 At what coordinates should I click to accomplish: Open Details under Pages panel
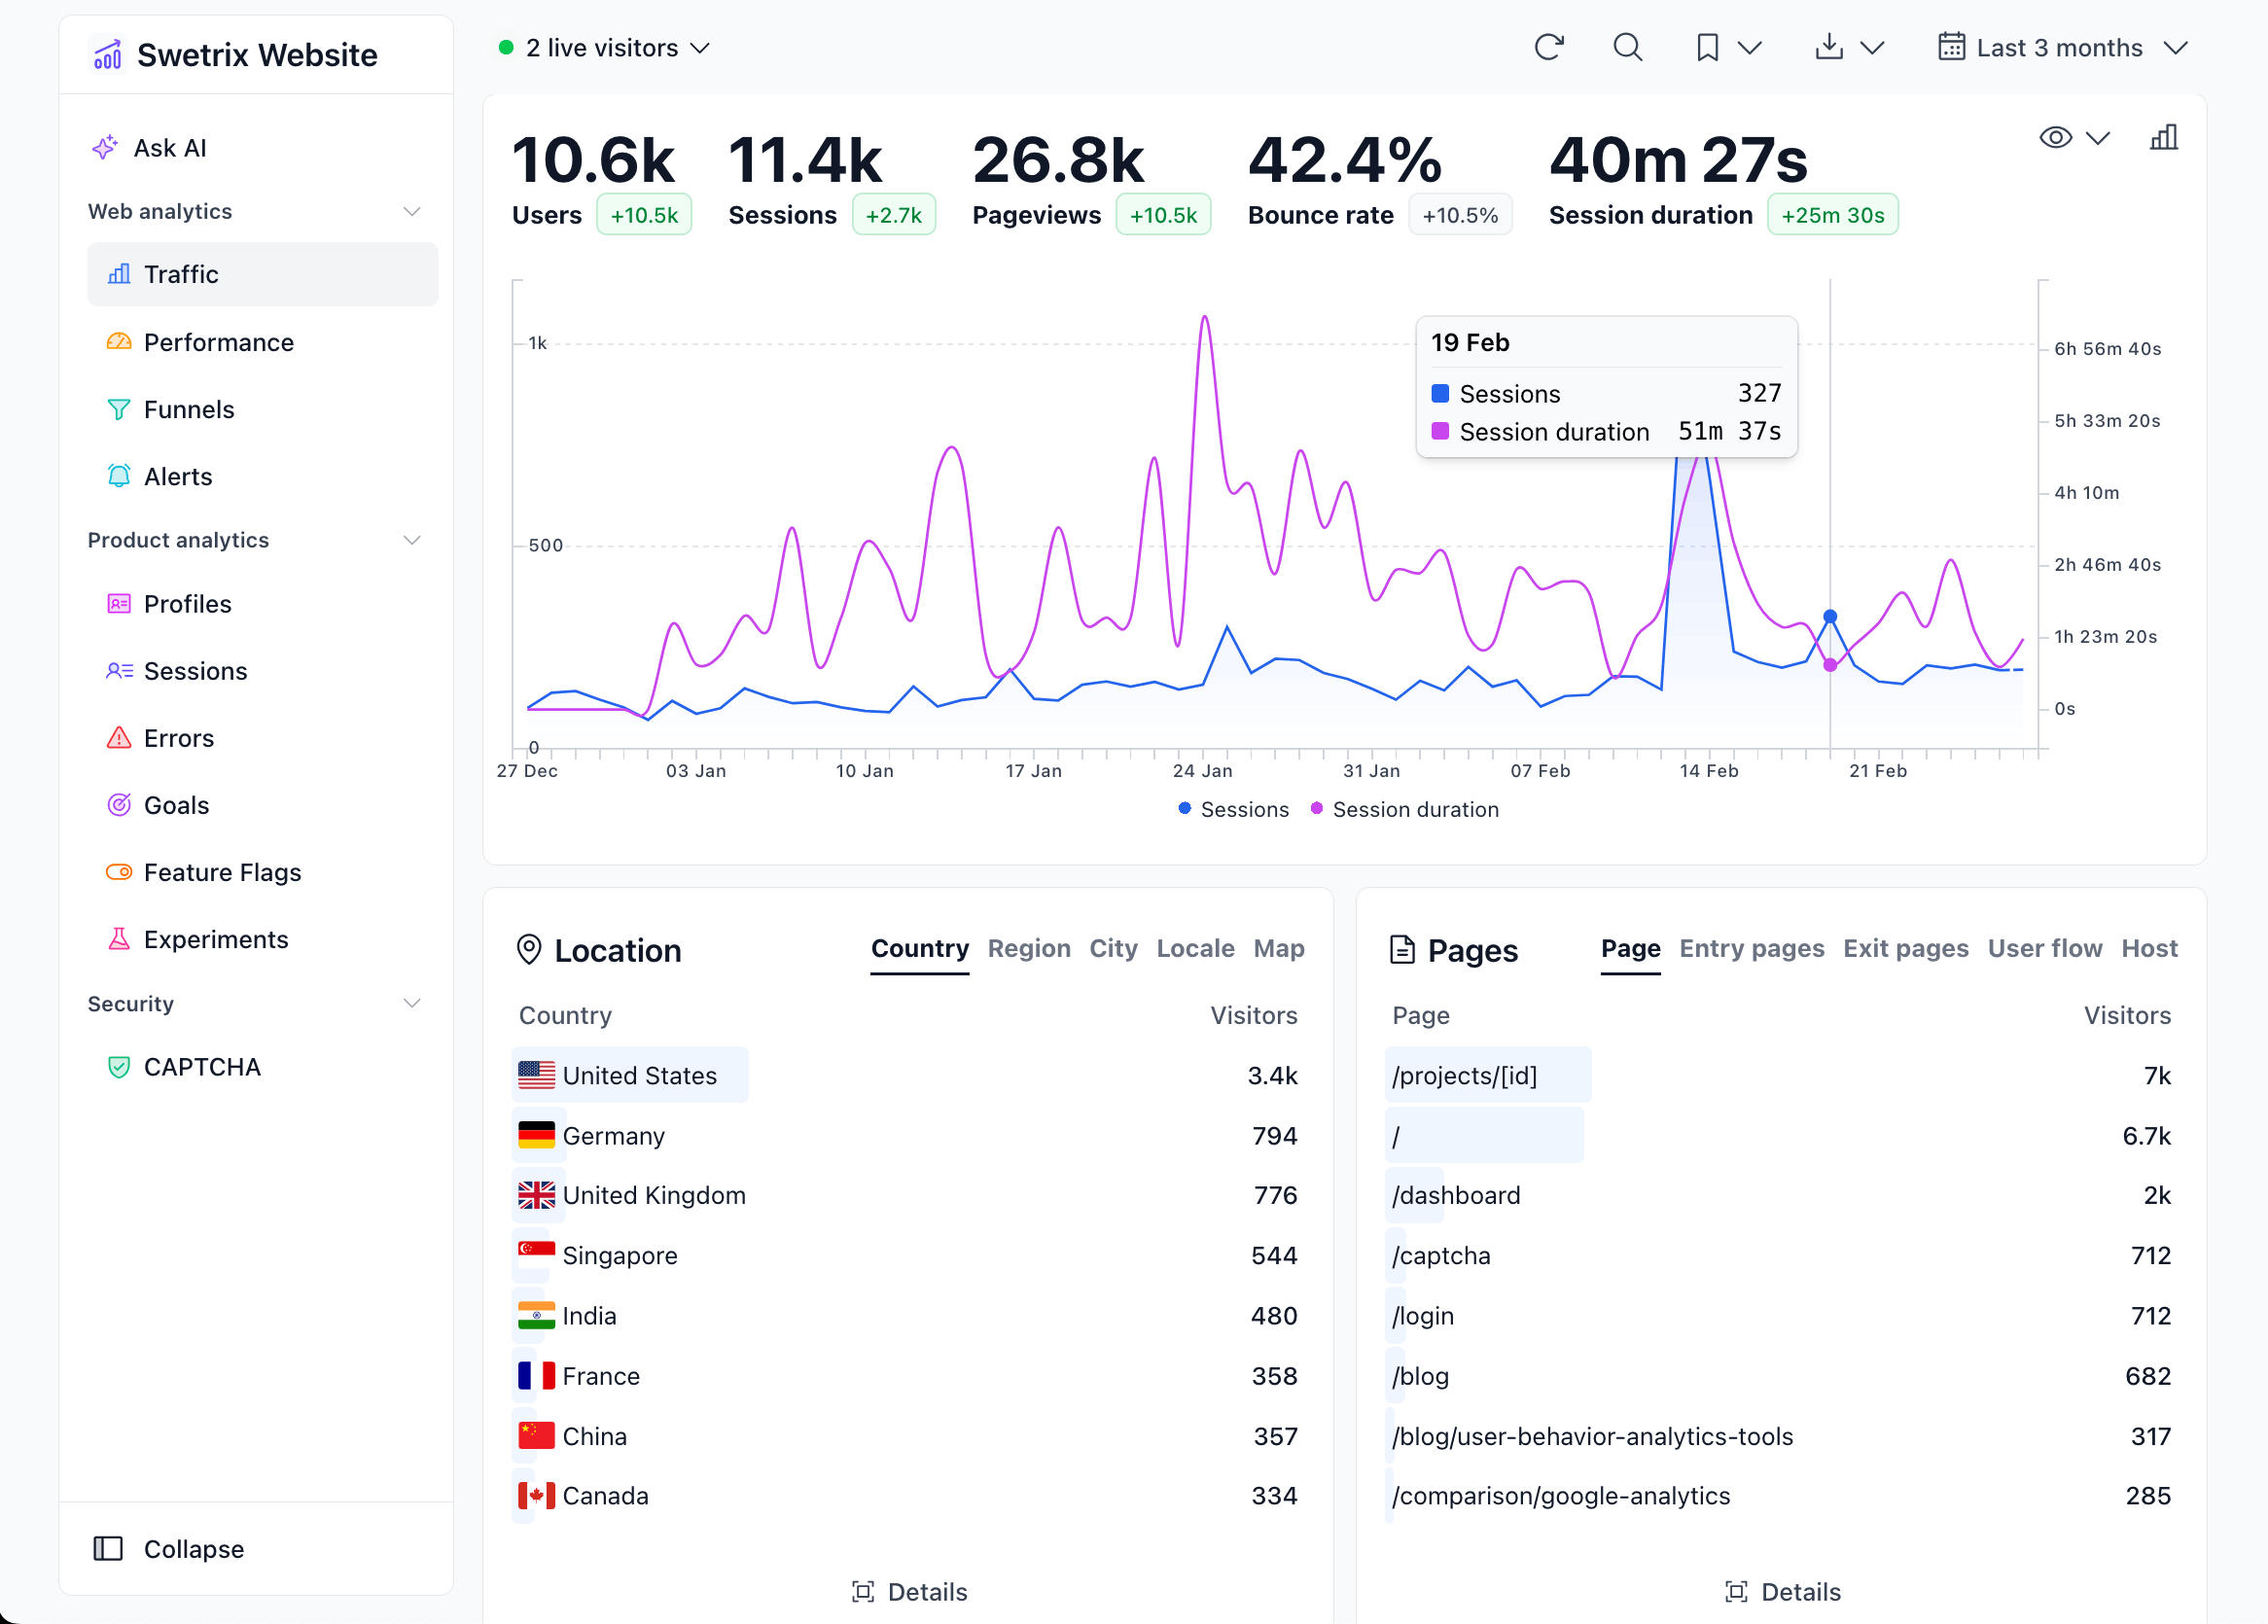tap(1783, 1591)
